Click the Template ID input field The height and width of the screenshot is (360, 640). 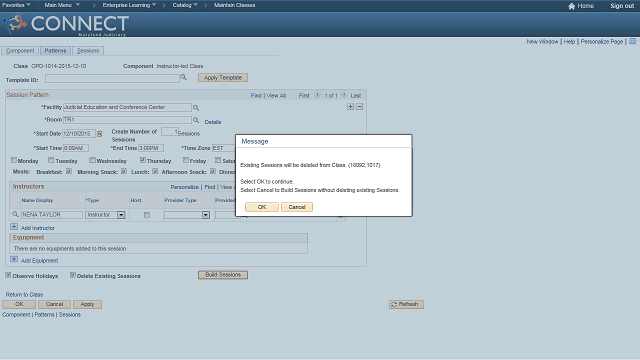(x=112, y=78)
